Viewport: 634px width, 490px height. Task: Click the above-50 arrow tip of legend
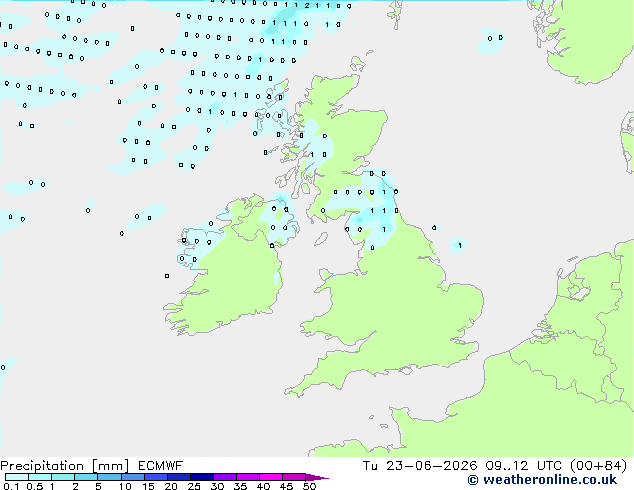[317, 477]
